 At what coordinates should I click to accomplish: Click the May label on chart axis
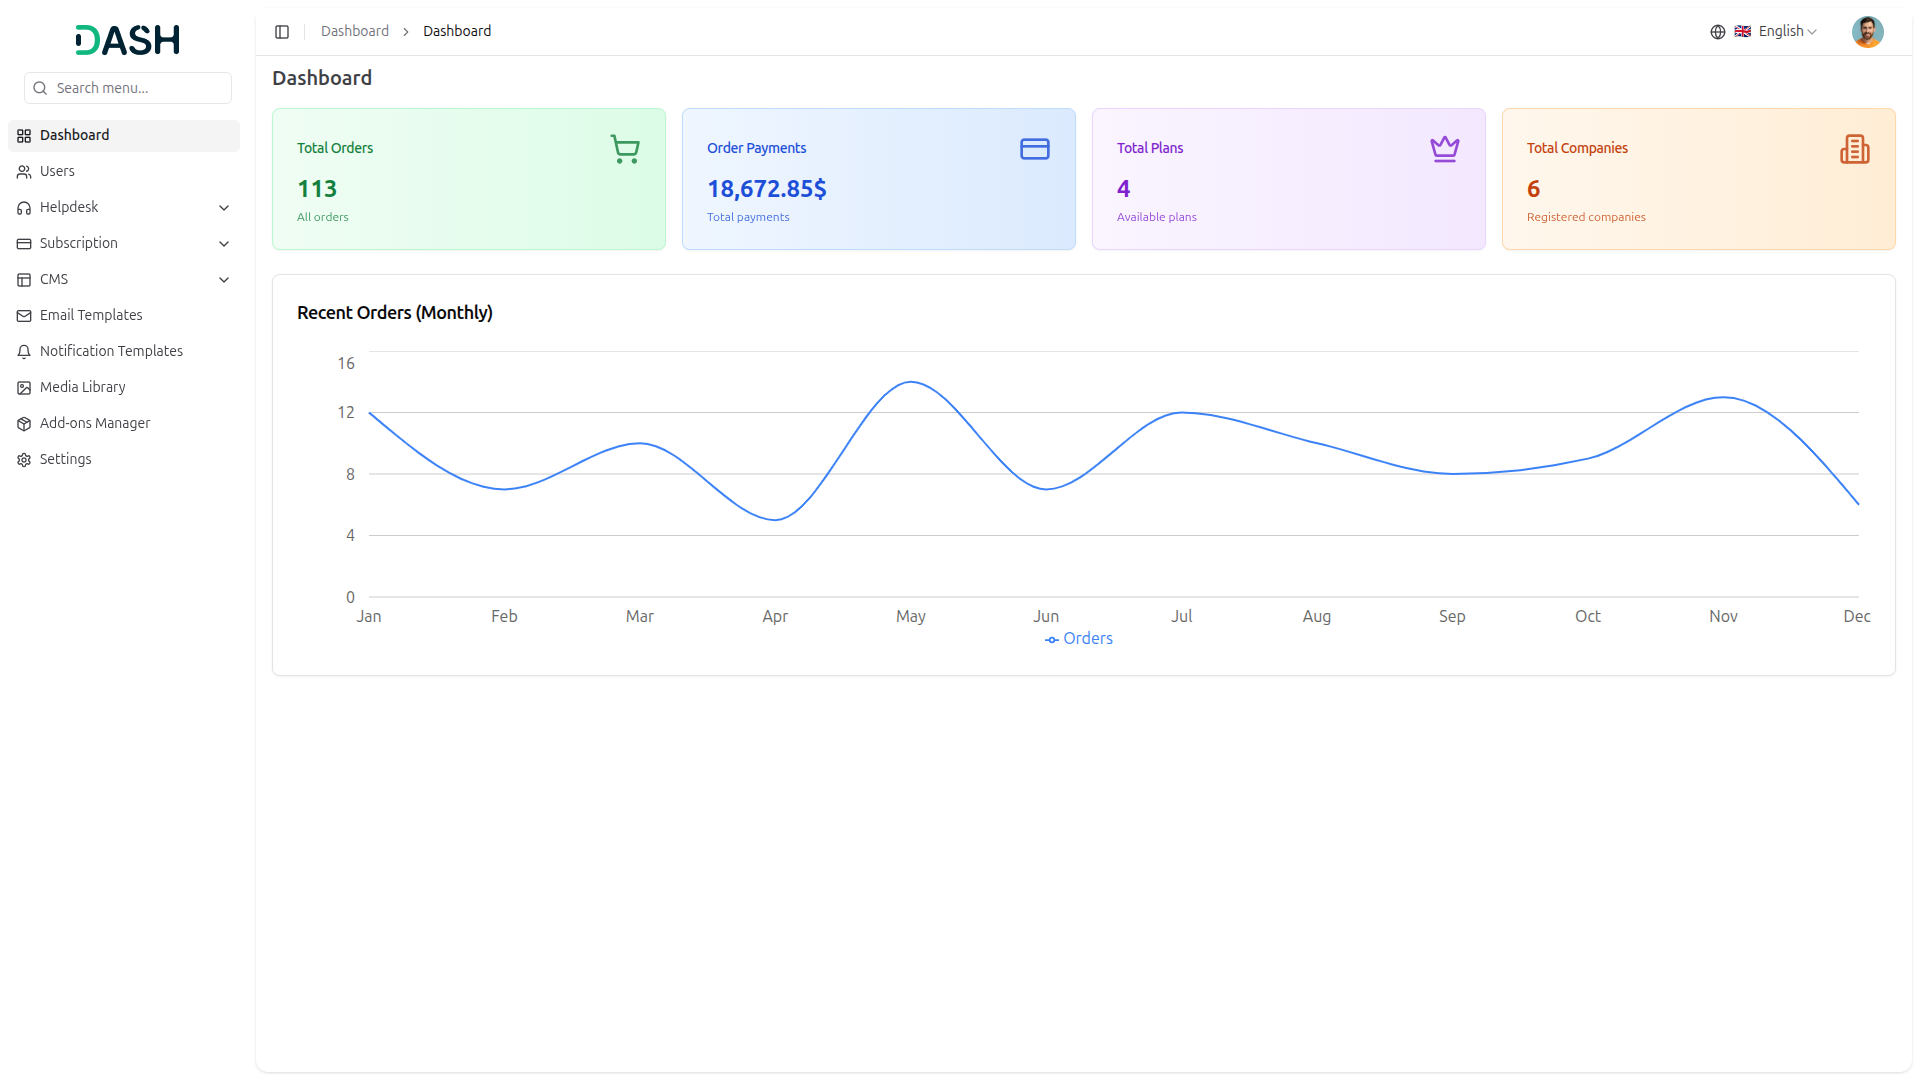(x=911, y=617)
